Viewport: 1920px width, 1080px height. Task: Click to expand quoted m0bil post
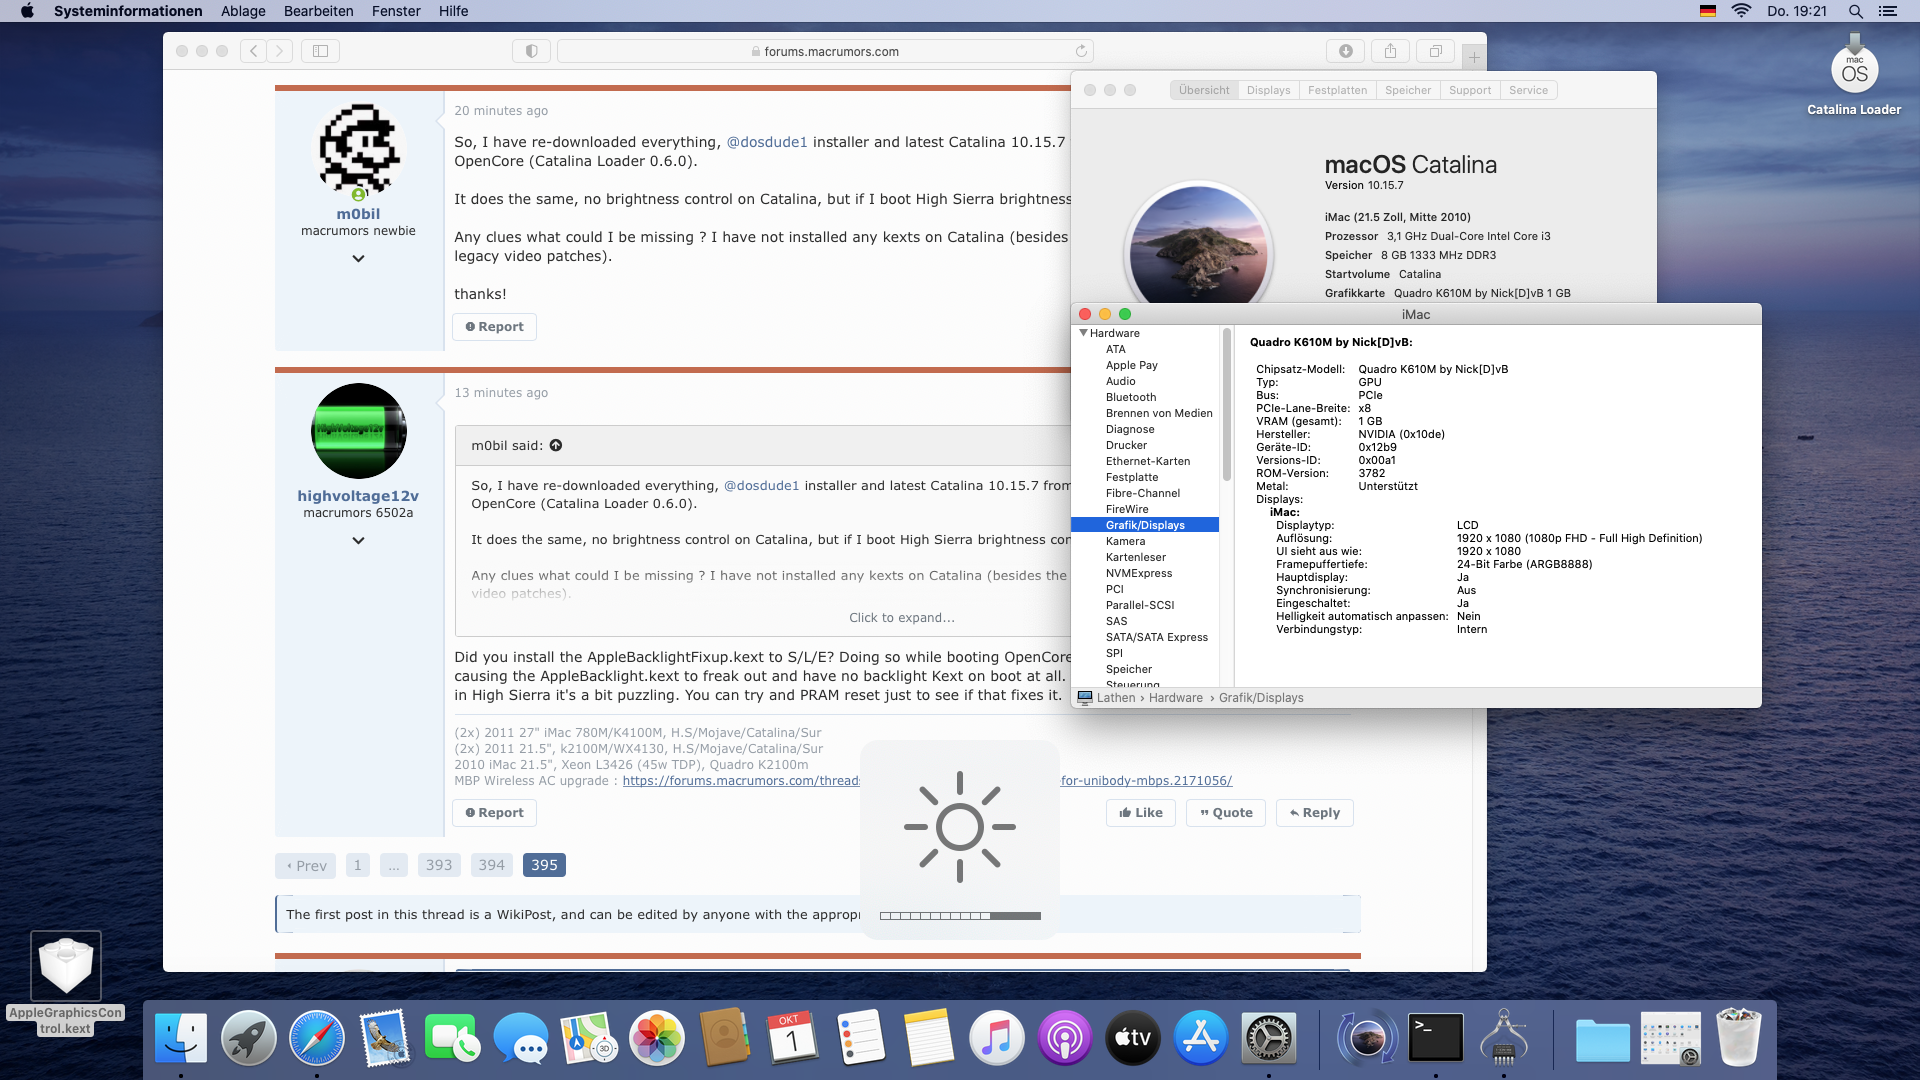(x=901, y=618)
